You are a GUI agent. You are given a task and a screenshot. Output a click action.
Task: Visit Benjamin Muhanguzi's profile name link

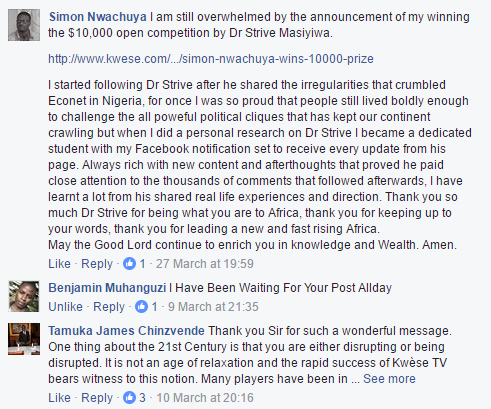pos(107,288)
